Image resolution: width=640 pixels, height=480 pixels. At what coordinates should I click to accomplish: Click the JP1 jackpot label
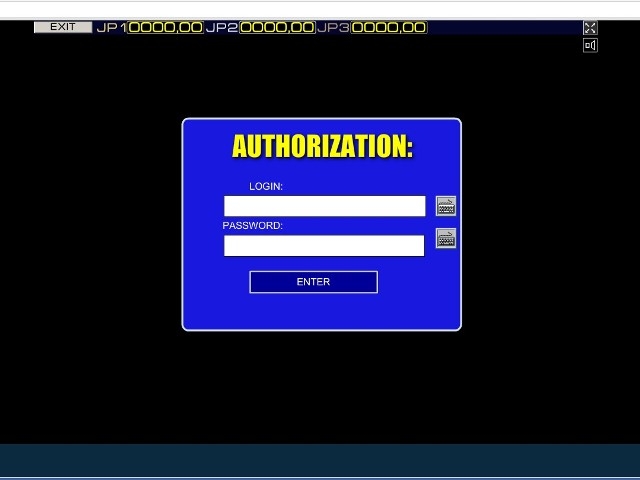tap(111, 28)
